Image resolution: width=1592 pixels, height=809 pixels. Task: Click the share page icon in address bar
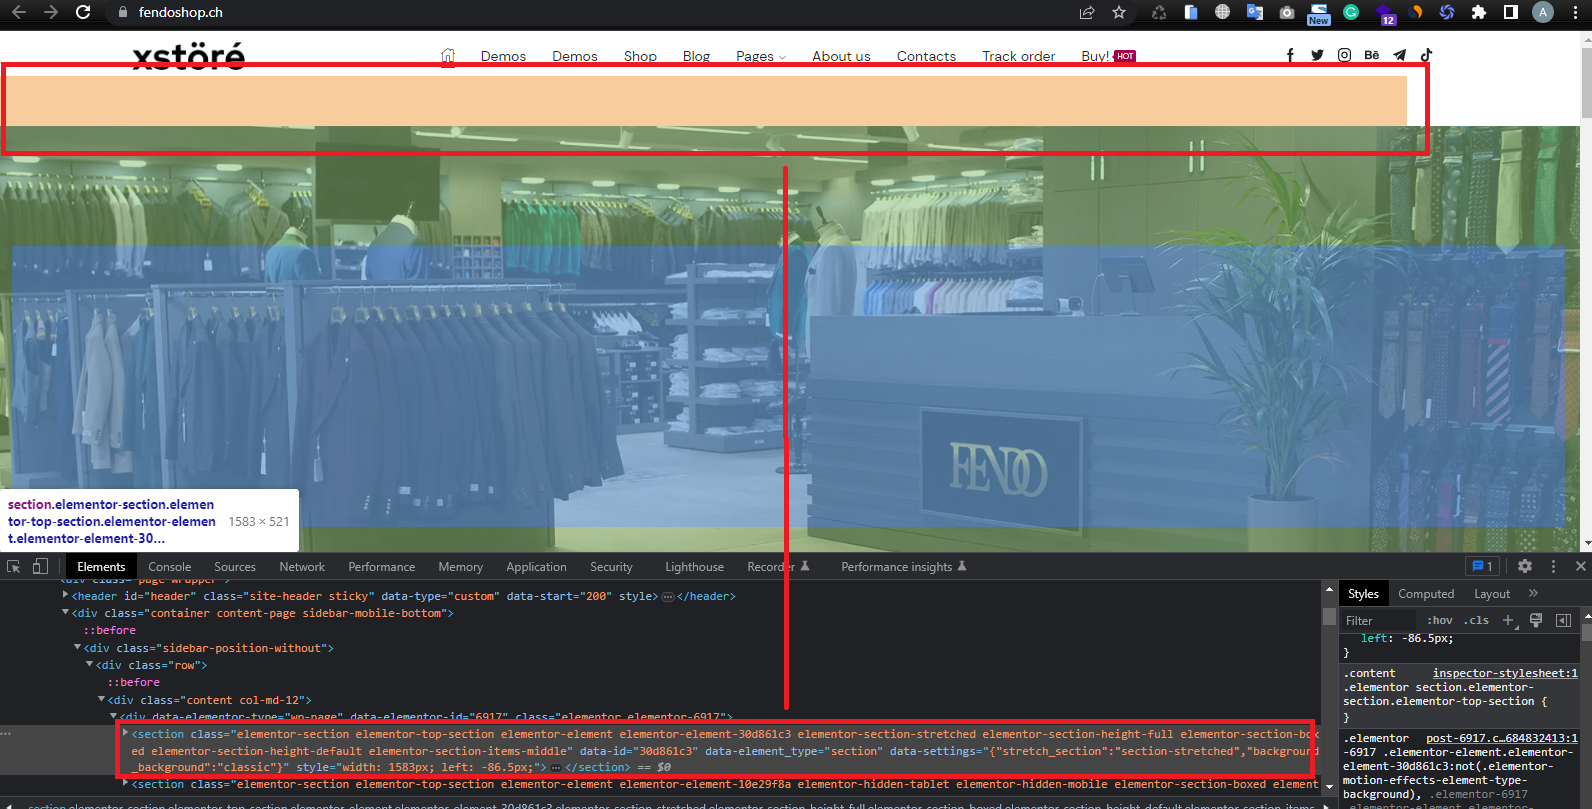[x=1087, y=12]
